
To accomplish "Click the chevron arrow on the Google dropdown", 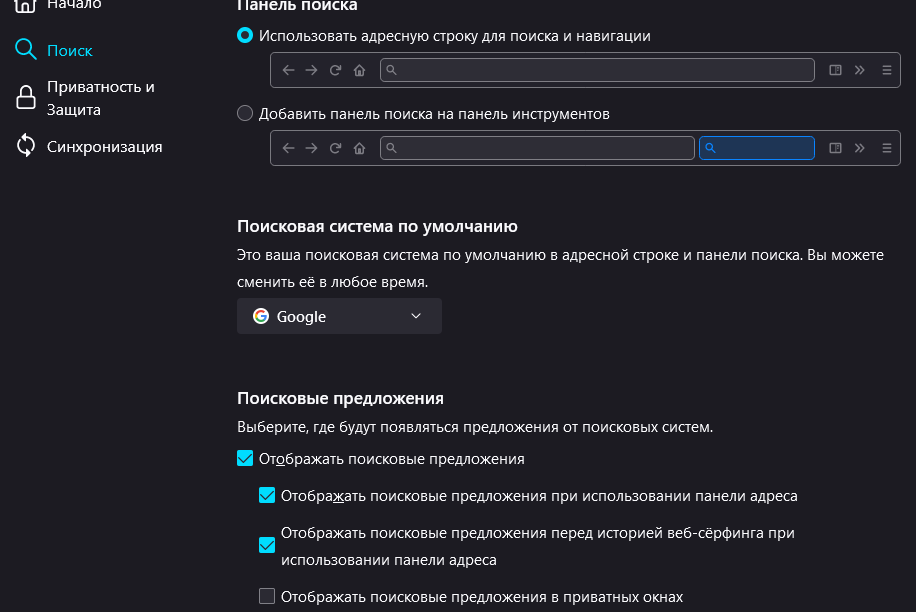I will (x=417, y=316).
